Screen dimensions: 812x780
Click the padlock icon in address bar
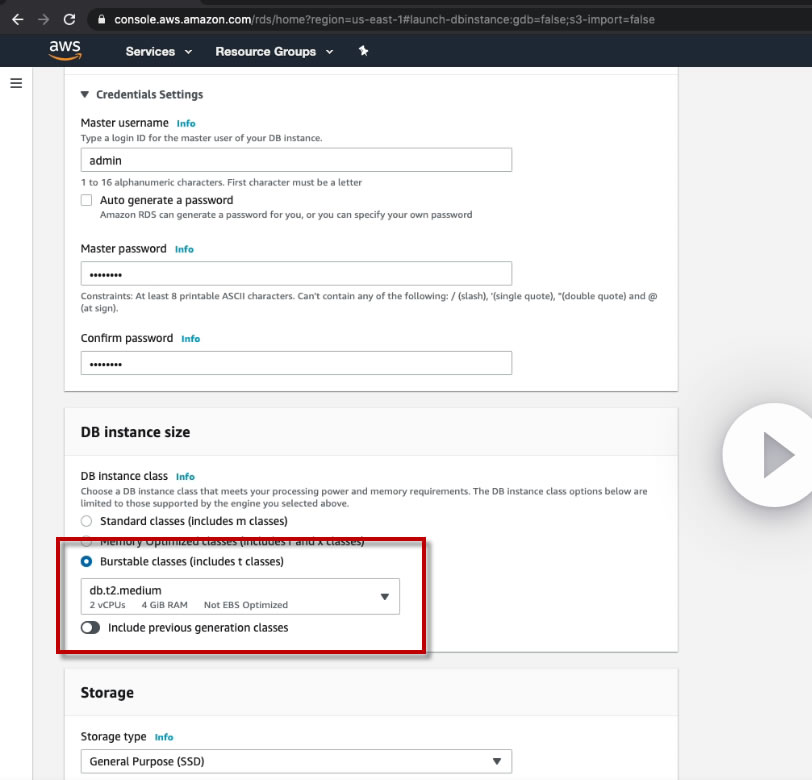pos(102,20)
